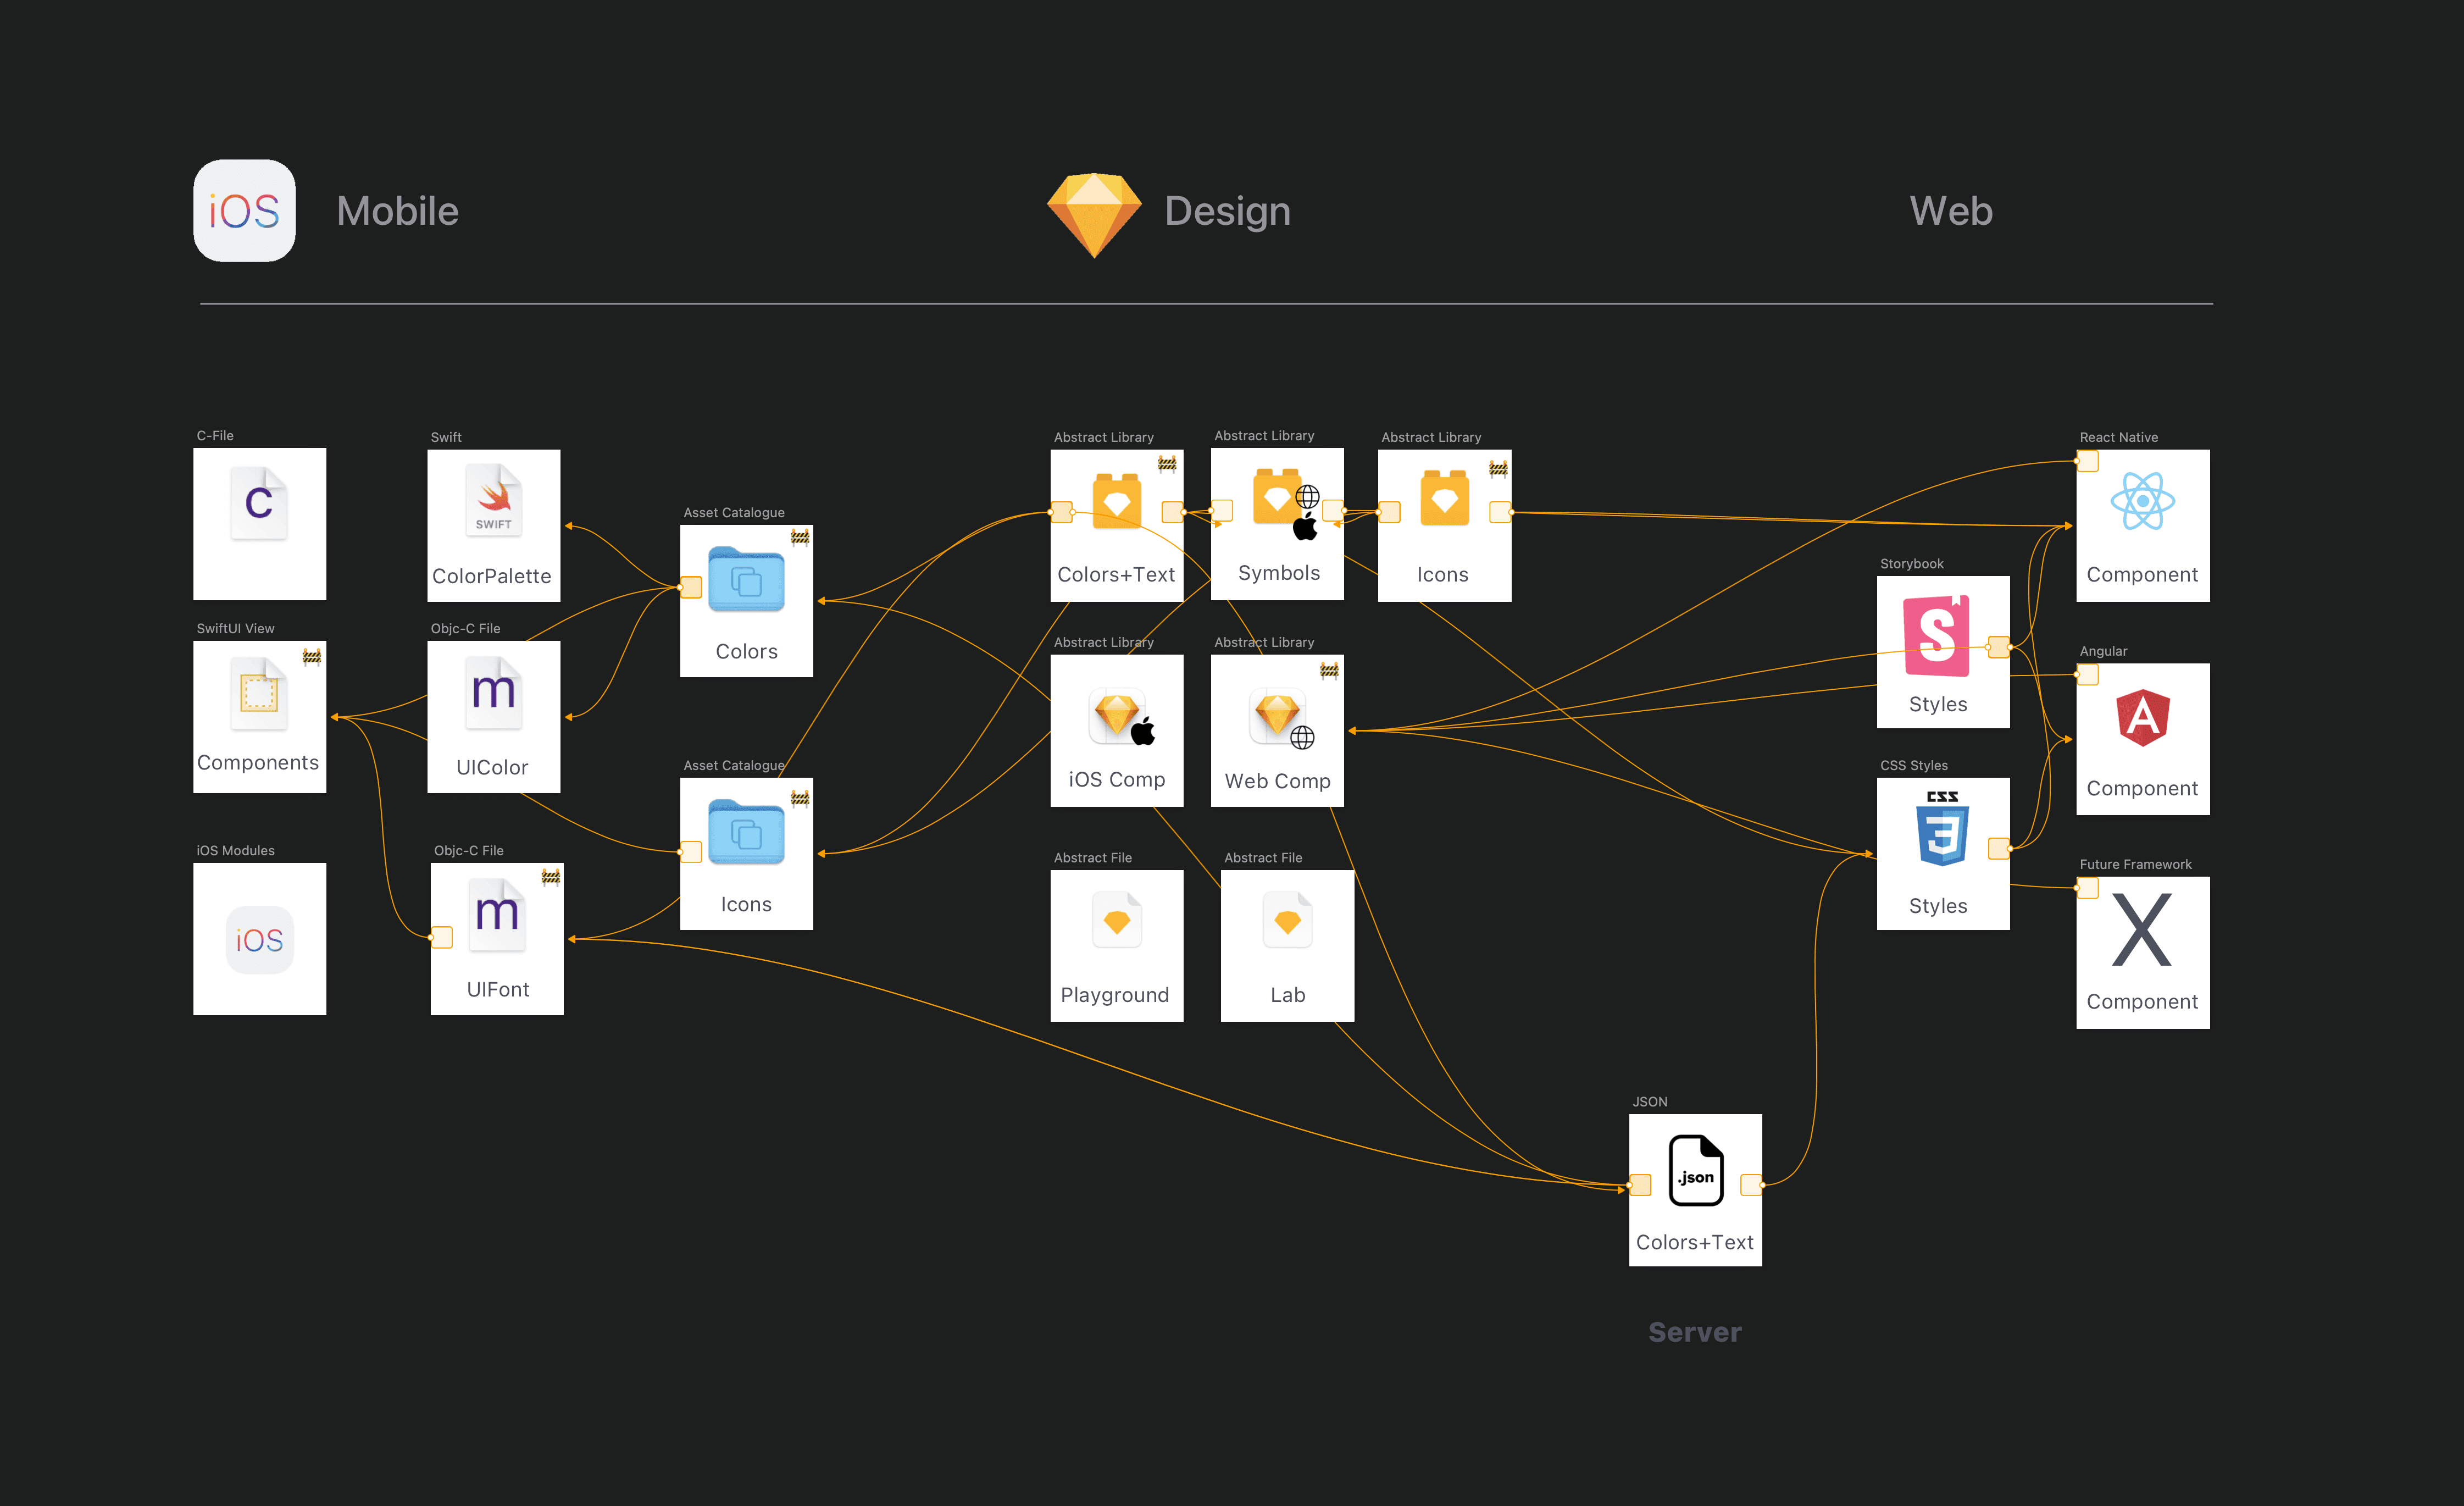Click the Colors asset catalogue folder icon
The image size is (2464, 1506).
coord(746,579)
